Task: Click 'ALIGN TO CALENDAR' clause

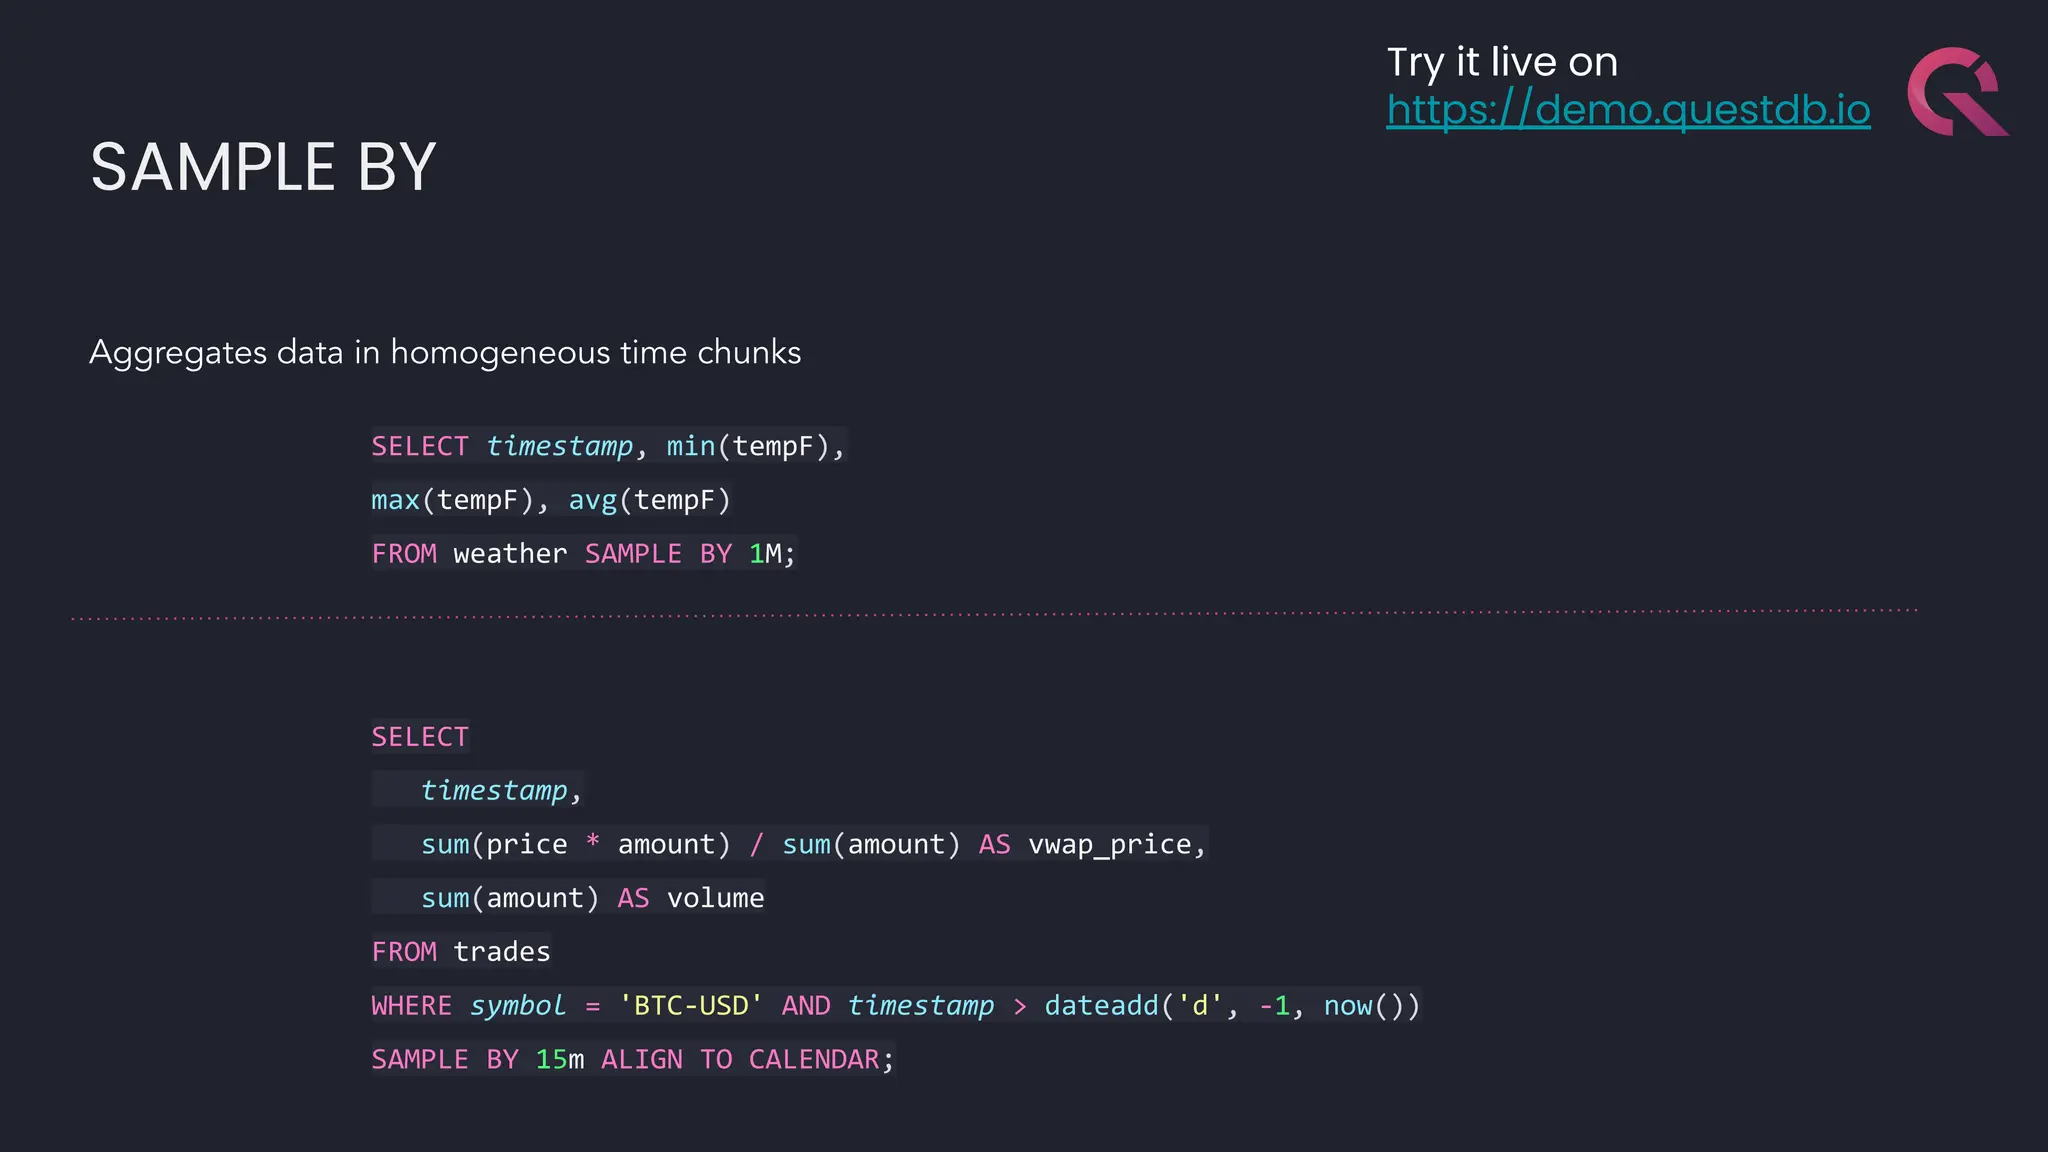Action: 739,1060
